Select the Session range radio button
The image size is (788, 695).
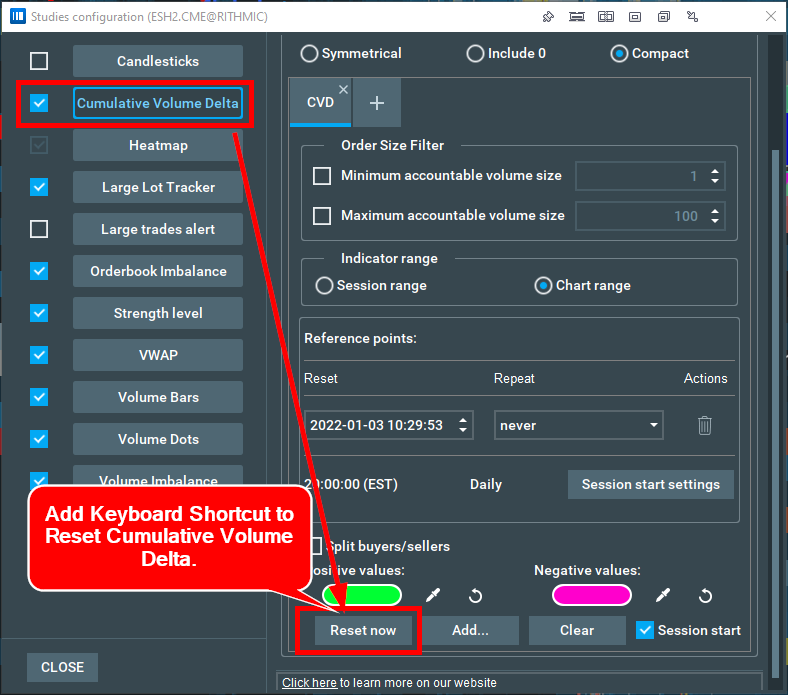(324, 285)
